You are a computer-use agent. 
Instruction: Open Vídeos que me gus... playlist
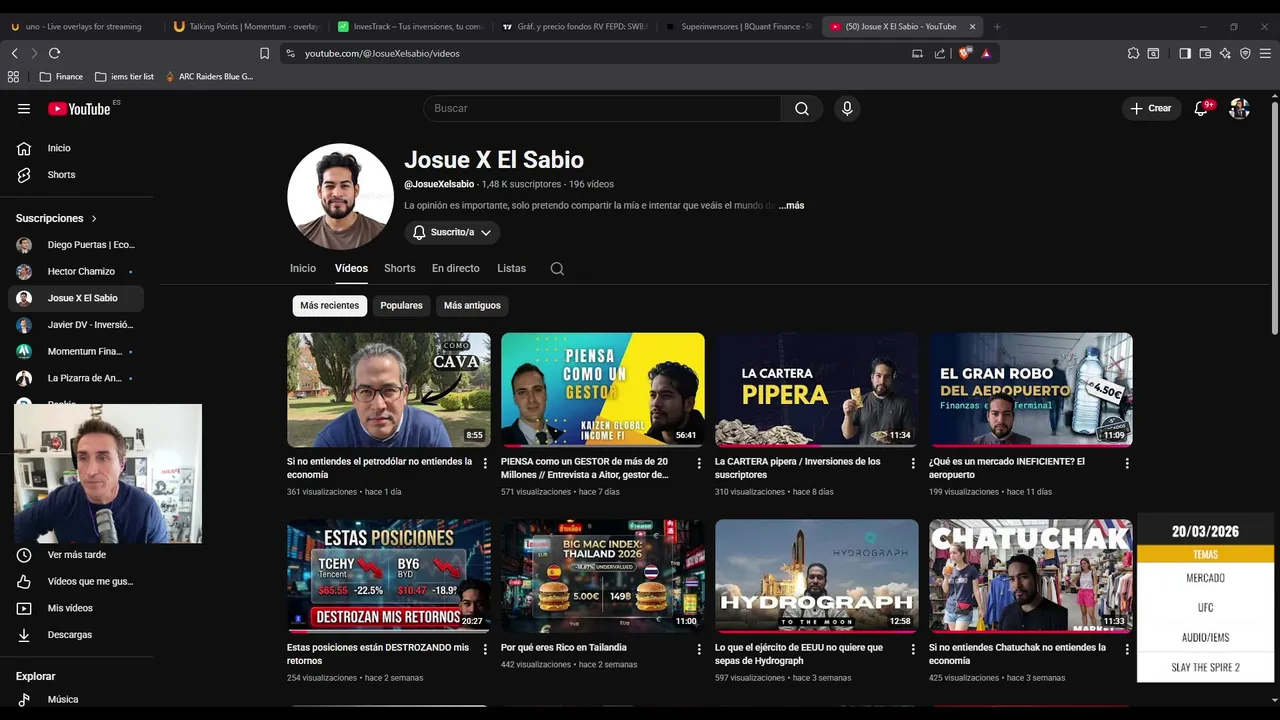coord(76,581)
